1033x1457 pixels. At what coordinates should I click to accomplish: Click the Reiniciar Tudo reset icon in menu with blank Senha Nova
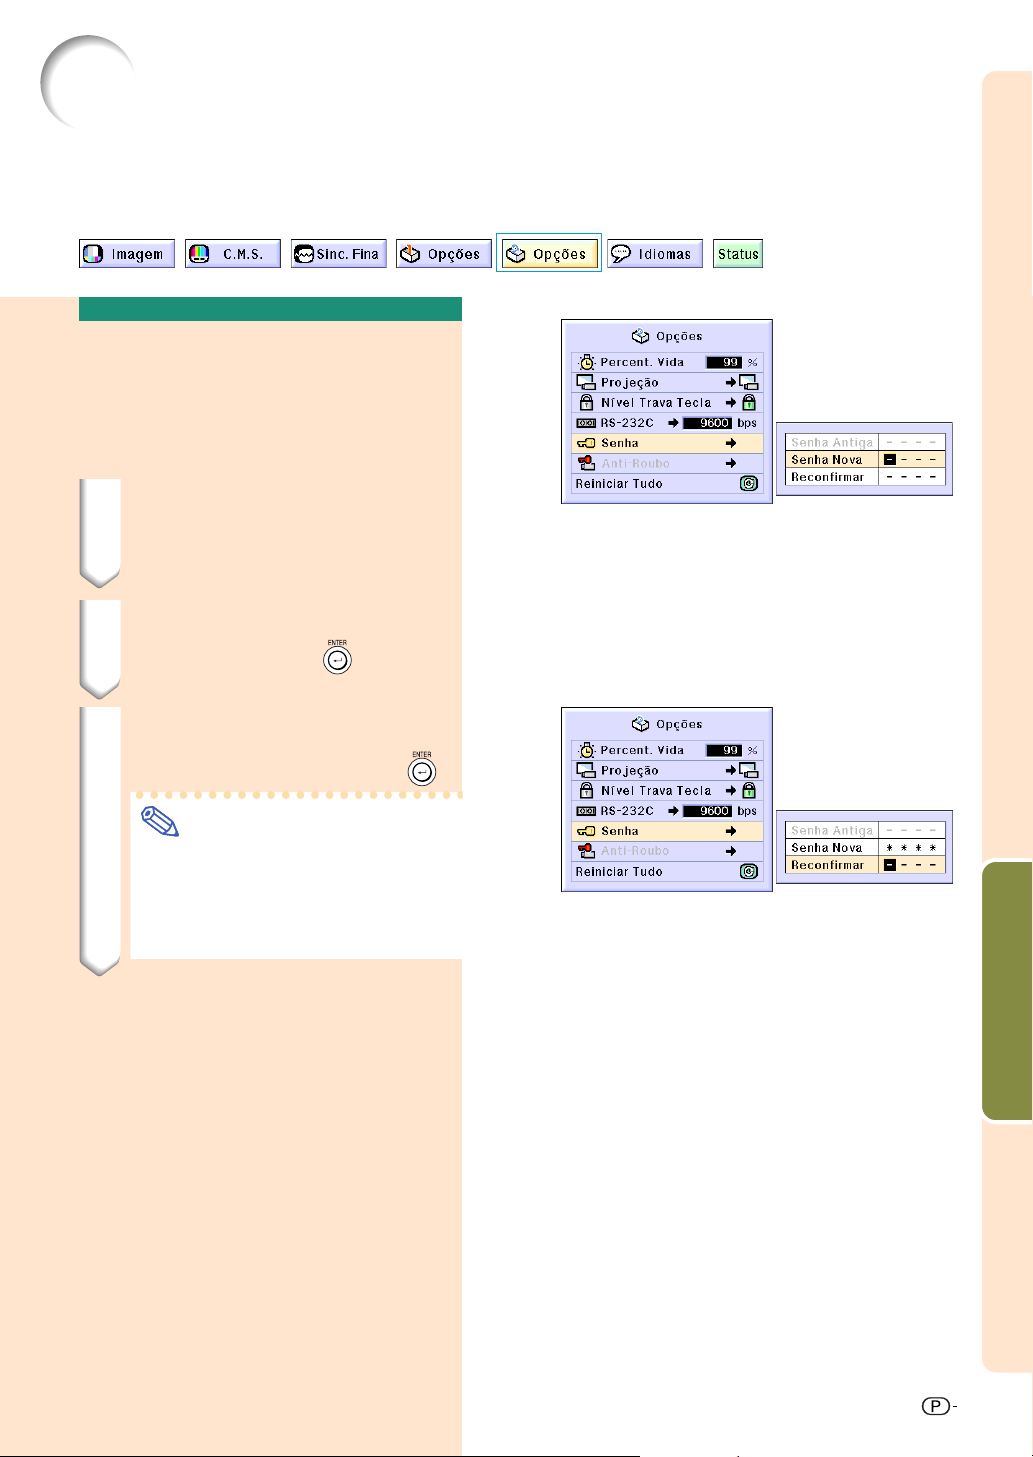click(749, 484)
